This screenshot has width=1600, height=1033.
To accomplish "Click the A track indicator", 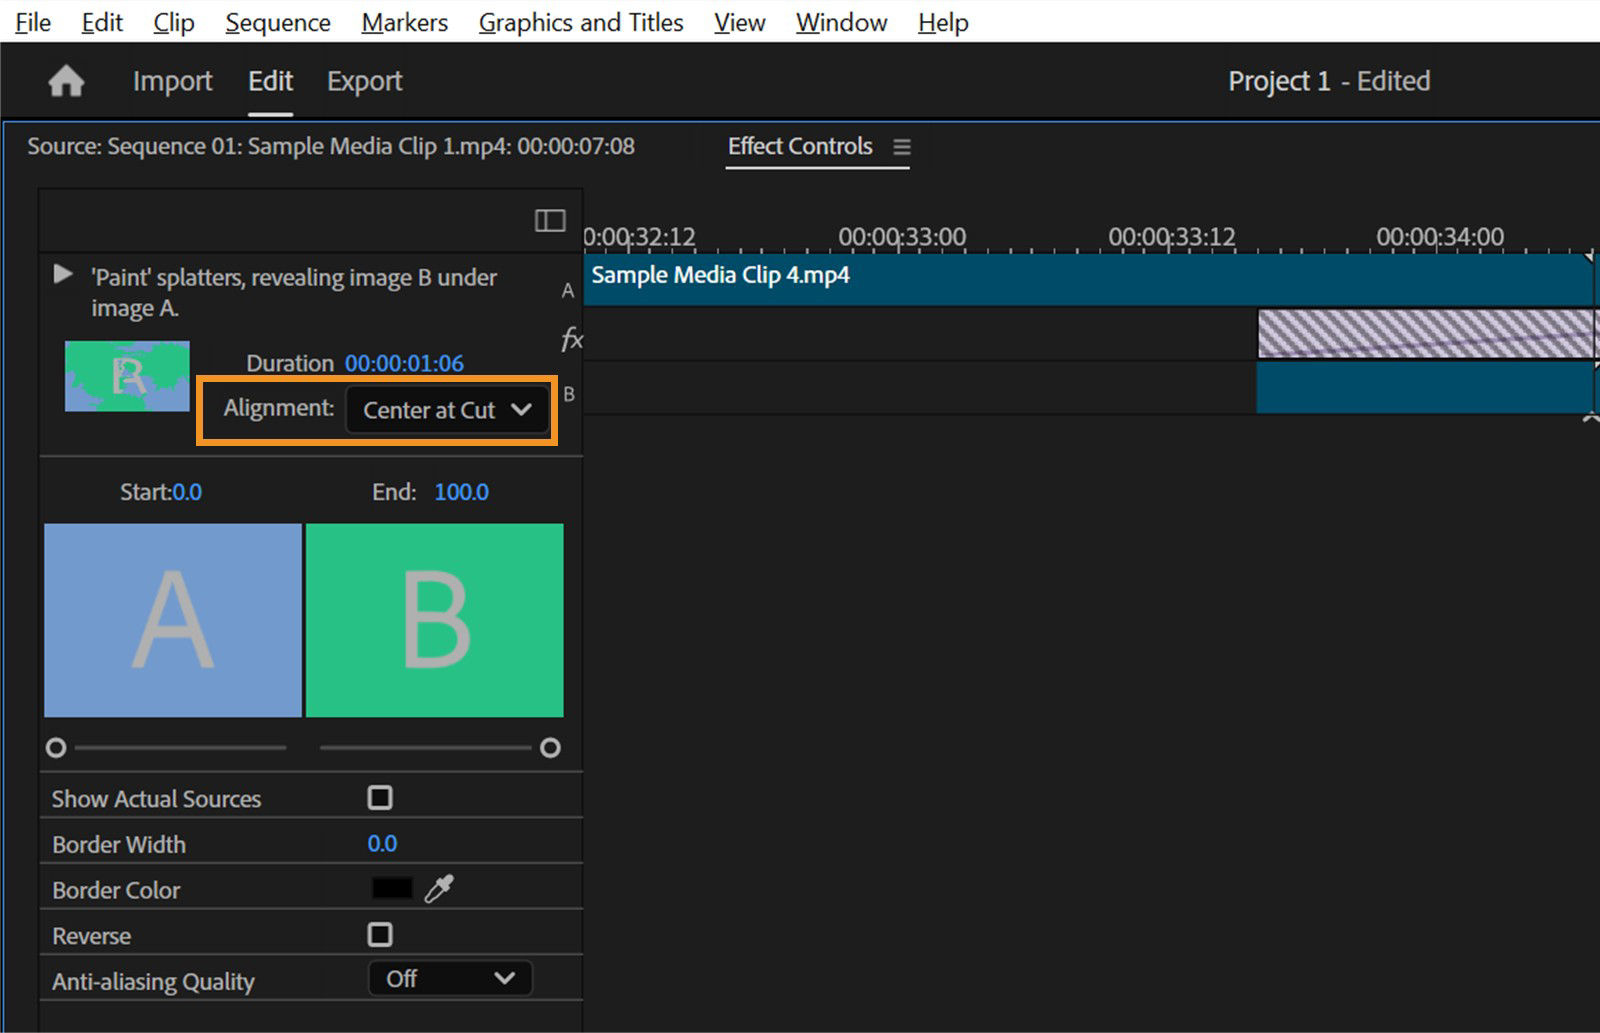I will (x=567, y=290).
